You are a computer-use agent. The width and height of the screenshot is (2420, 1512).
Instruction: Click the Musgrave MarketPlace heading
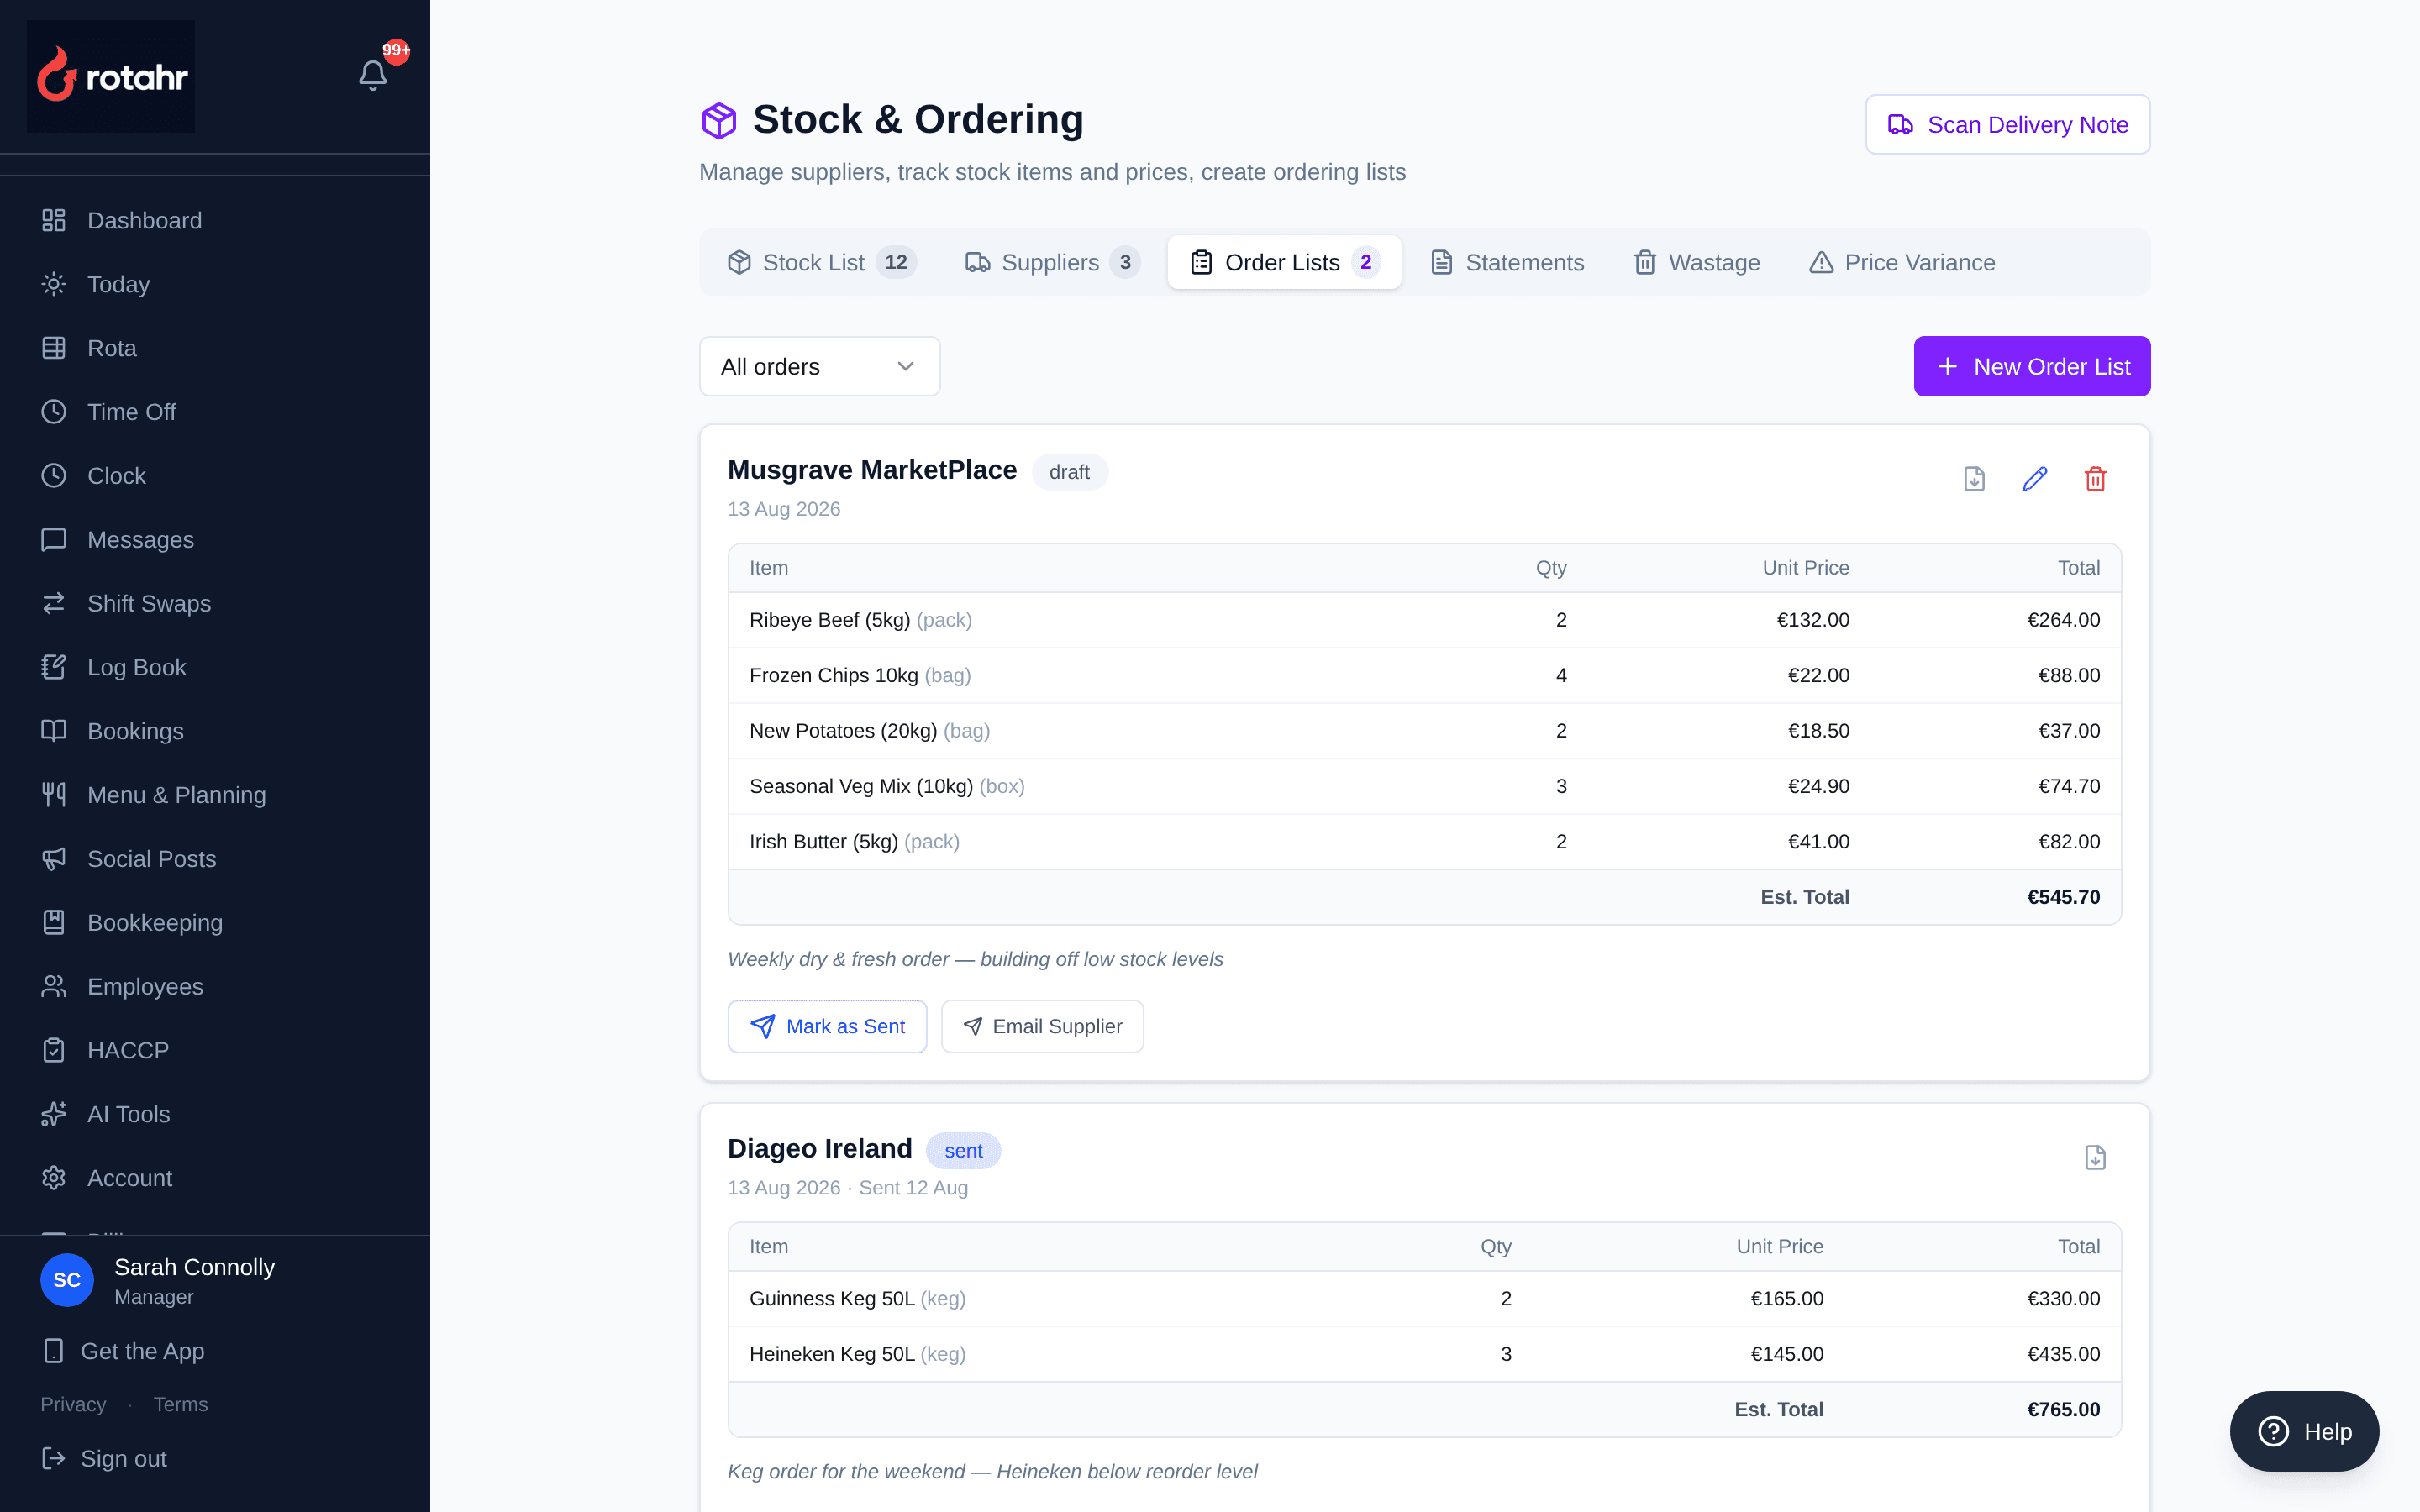coord(872,470)
